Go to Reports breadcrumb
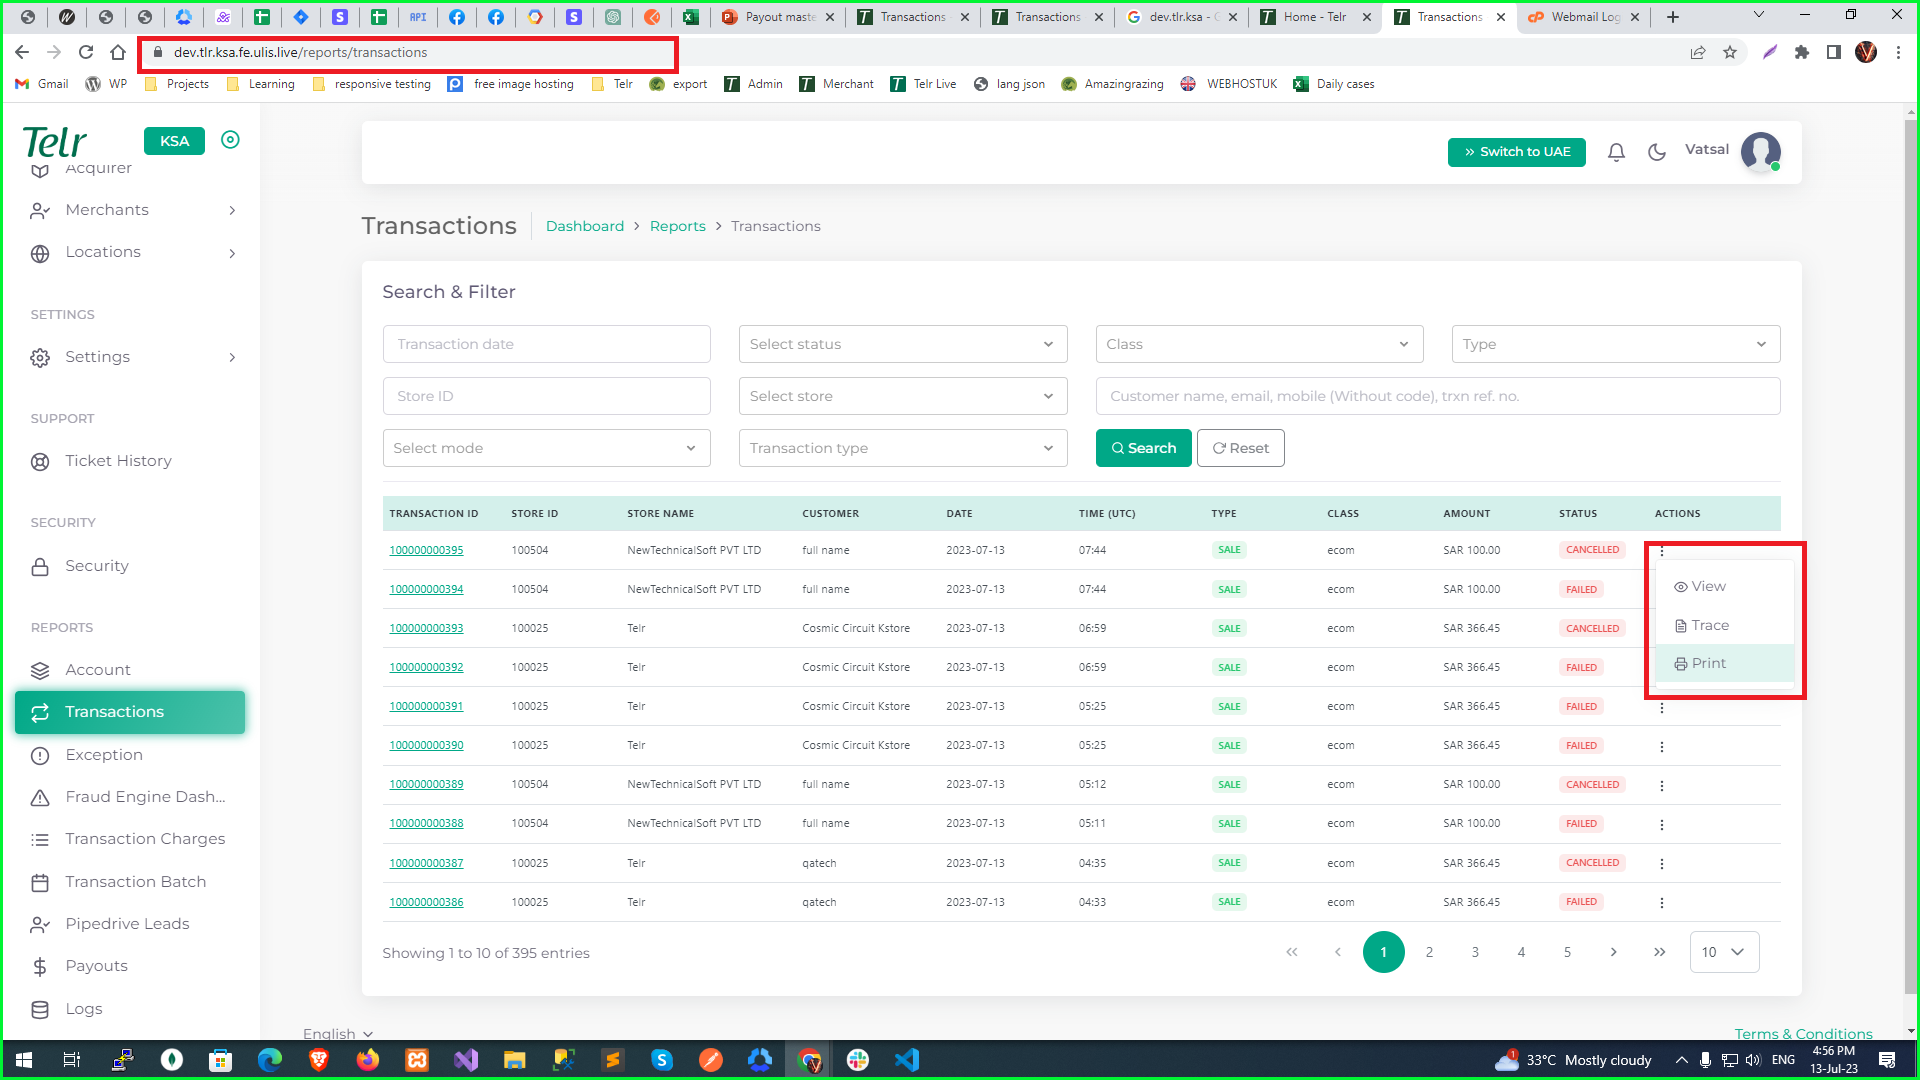The height and width of the screenshot is (1080, 1920). click(677, 227)
